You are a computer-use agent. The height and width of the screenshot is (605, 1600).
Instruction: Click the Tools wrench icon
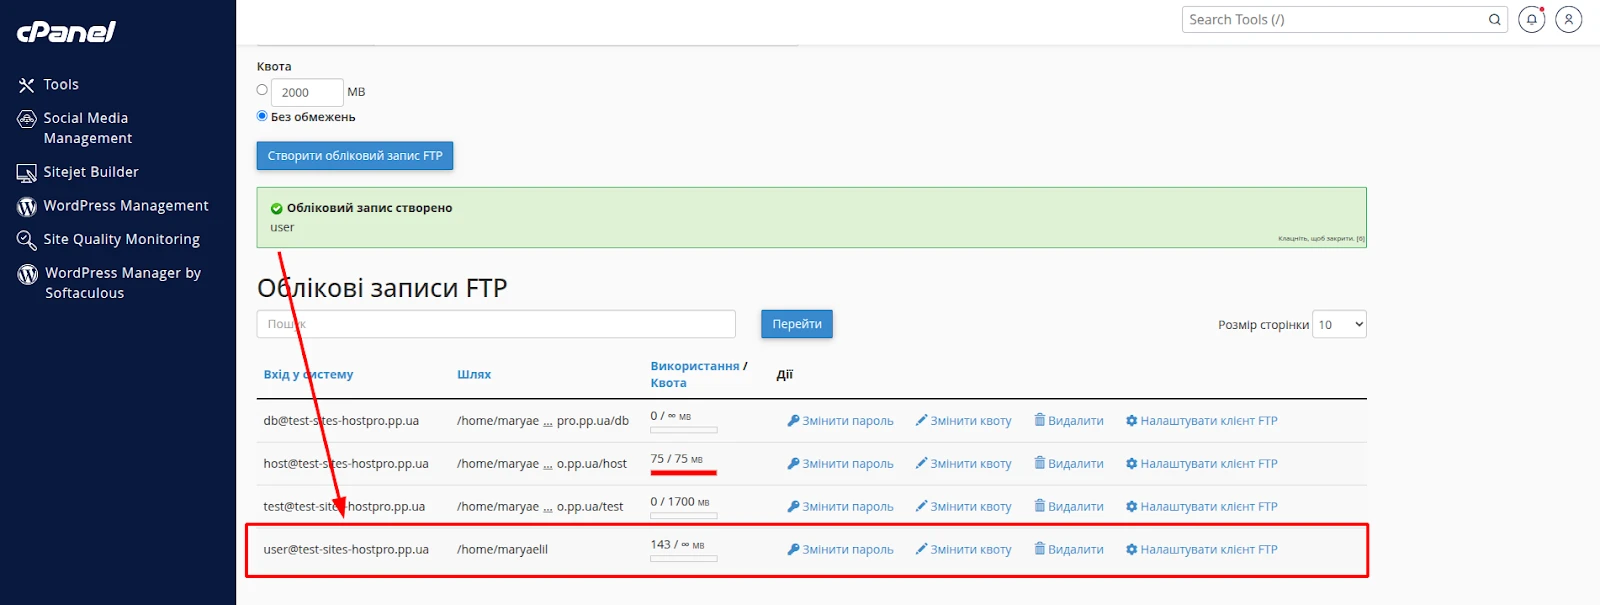26,85
